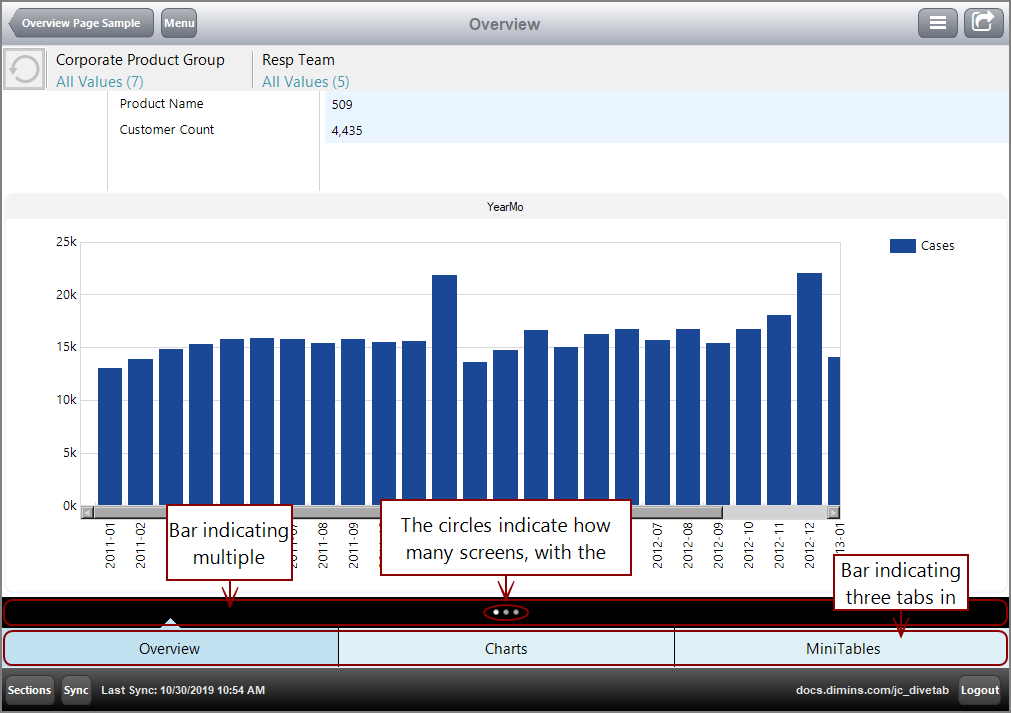Image resolution: width=1011 pixels, height=713 pixels.
Task: Open the Corporate Product Group All Values (7) filter
Action: point(99,81)
